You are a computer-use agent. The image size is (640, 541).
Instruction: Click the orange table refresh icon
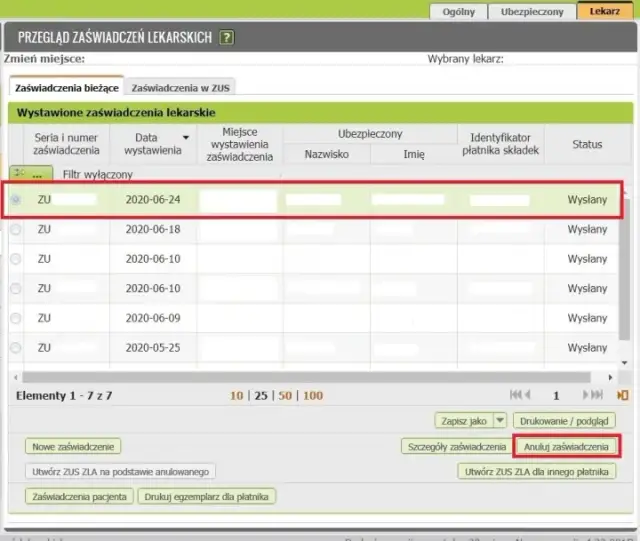(623, 396)
